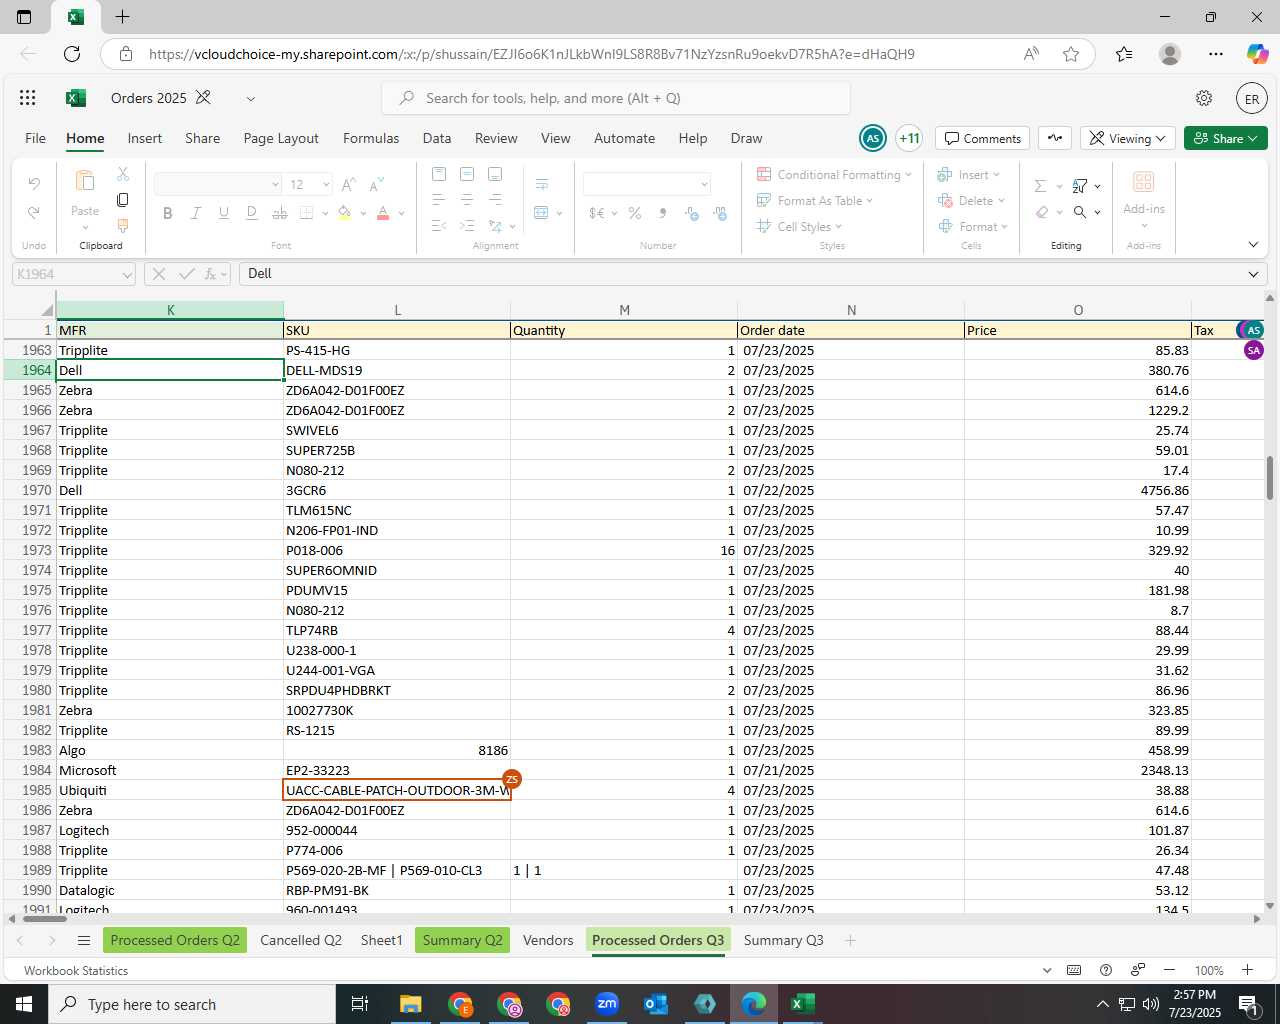
Task: Open the File menu
Action: 35,138
